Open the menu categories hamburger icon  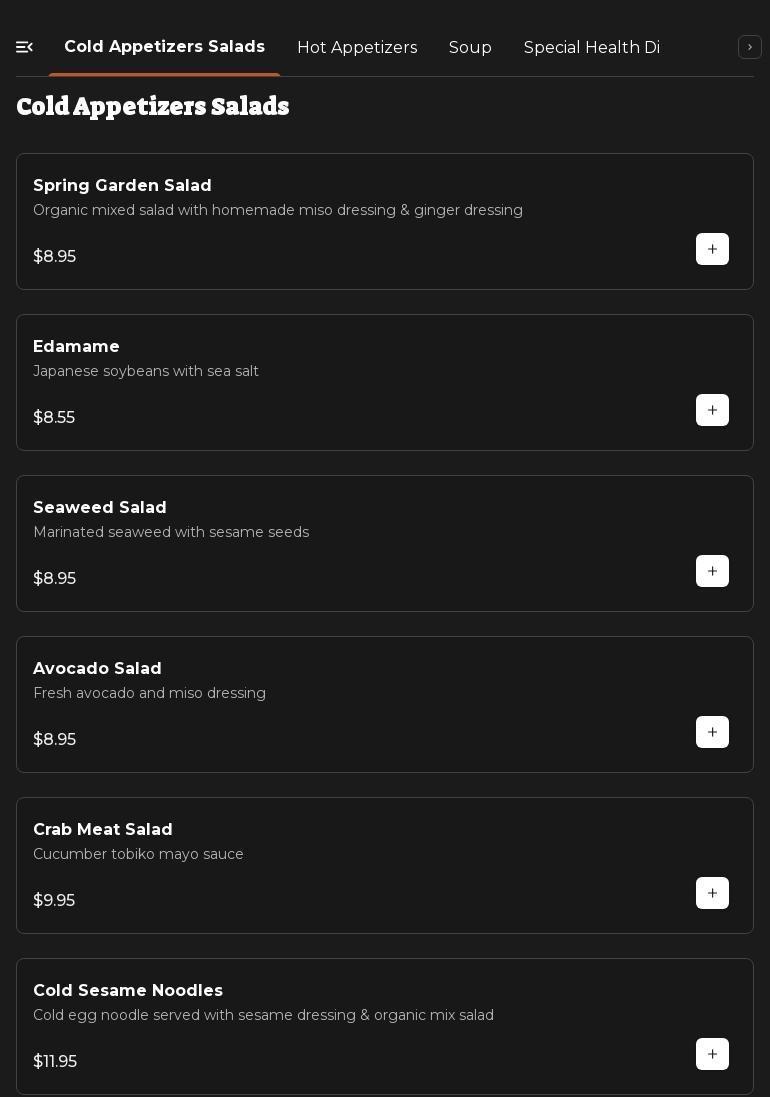[x=25, y=47]
